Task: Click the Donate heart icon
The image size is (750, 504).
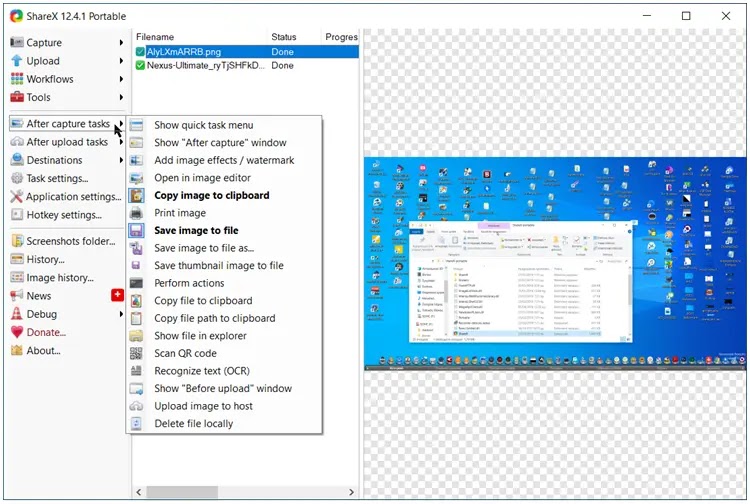Action: click(x=17, y=332)
